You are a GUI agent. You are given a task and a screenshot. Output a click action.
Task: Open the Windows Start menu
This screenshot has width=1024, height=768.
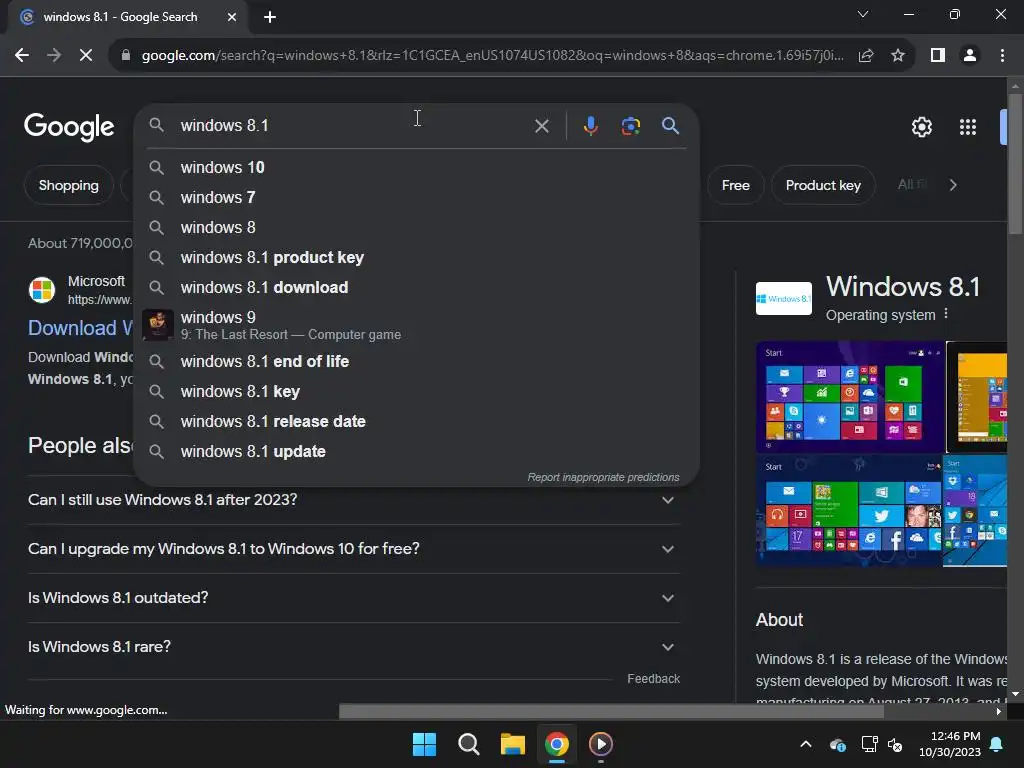[x=424, y=744]
